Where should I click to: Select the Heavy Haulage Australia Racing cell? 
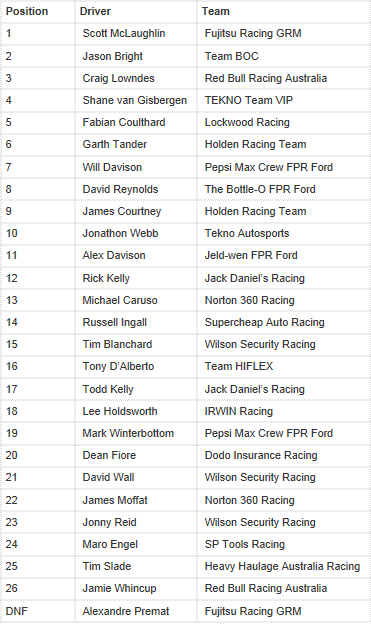(283, 567)
